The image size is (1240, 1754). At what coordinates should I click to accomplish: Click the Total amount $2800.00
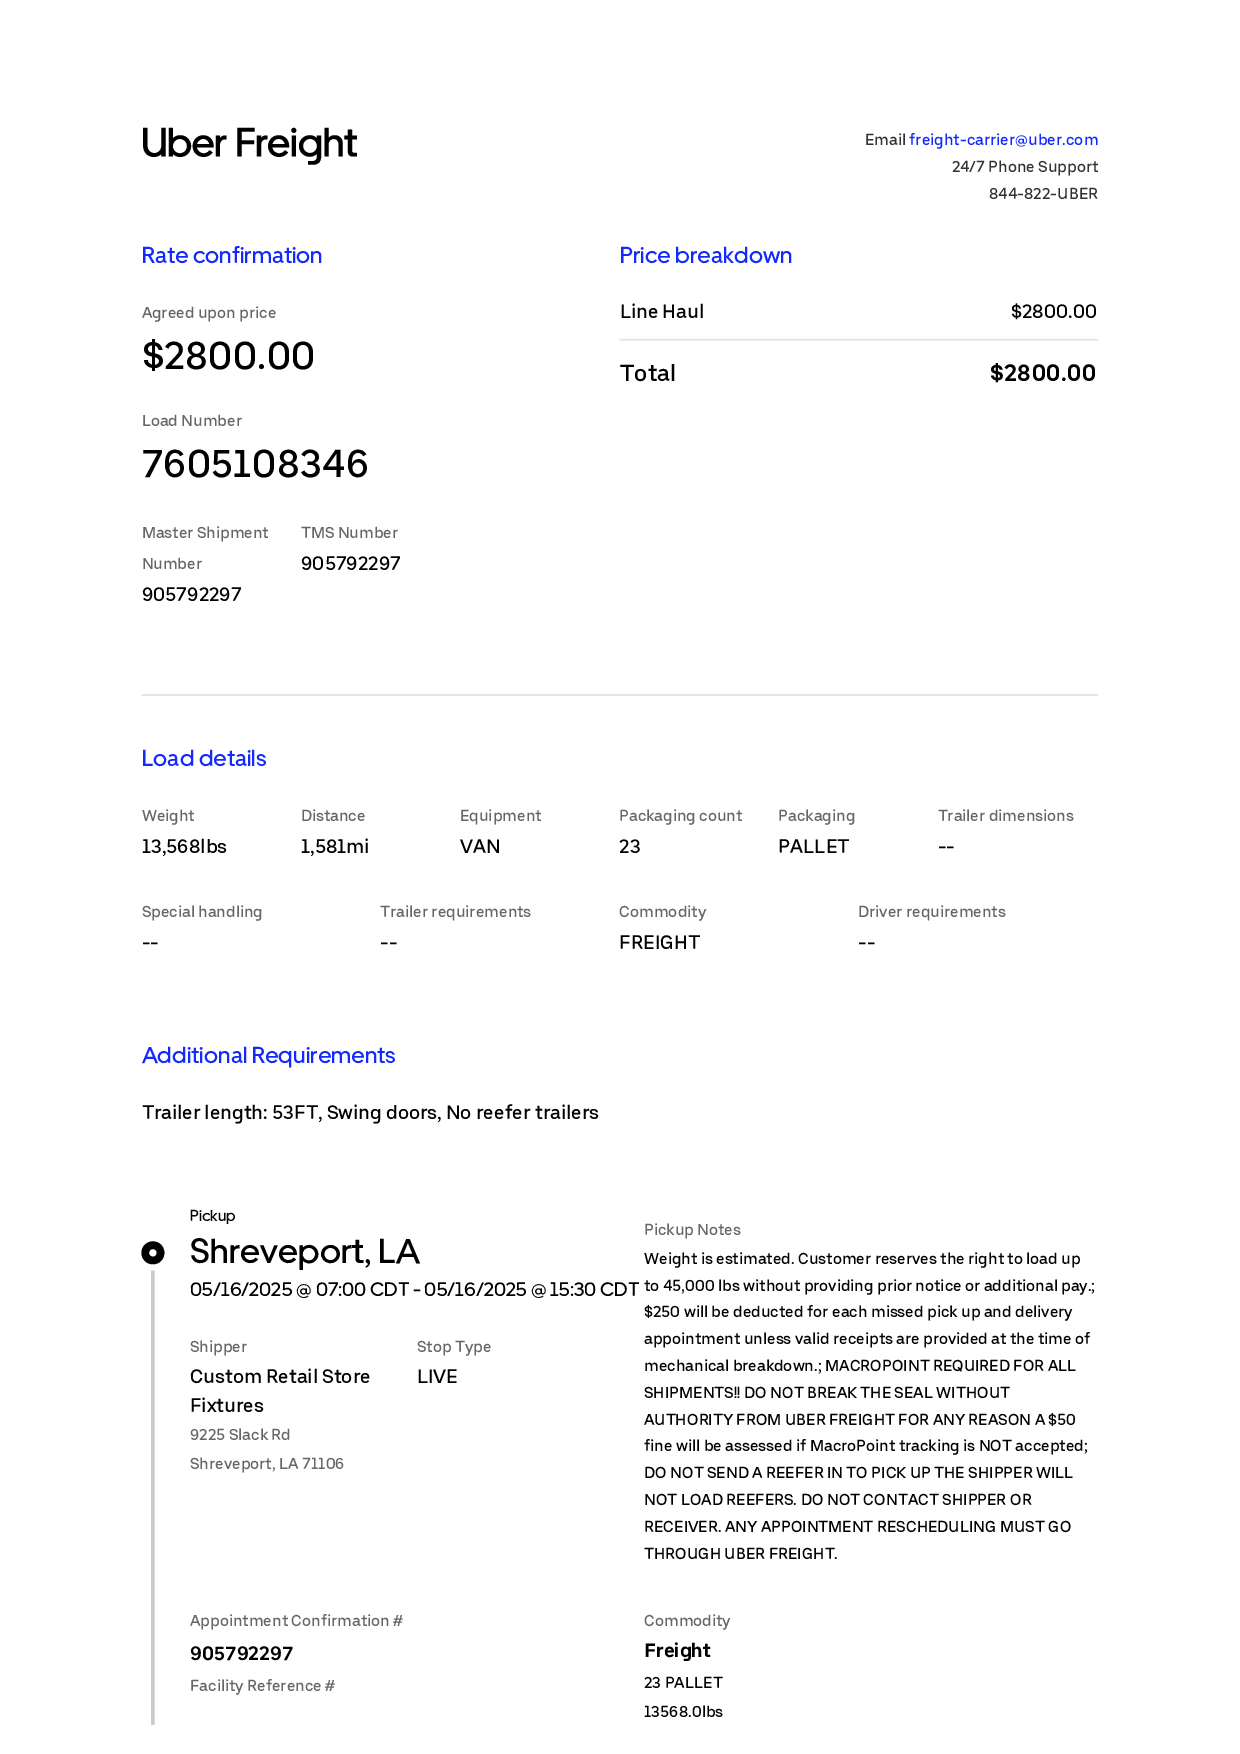click(1043, 373)
